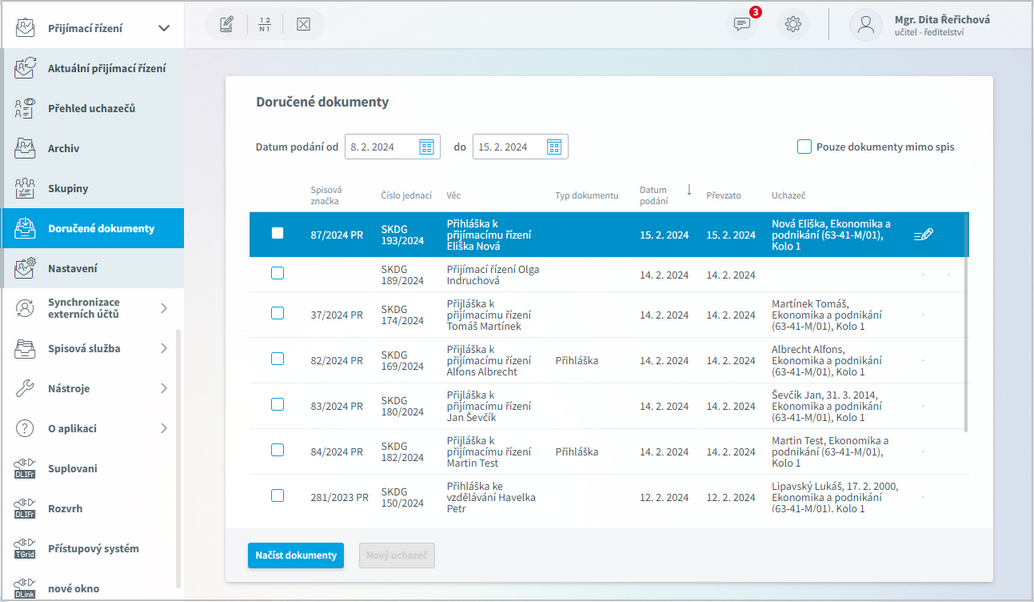Screen dimensions: 1034x602
Task: Click the Nastavení sidebar icon
Action: click(x=25, y=268)
